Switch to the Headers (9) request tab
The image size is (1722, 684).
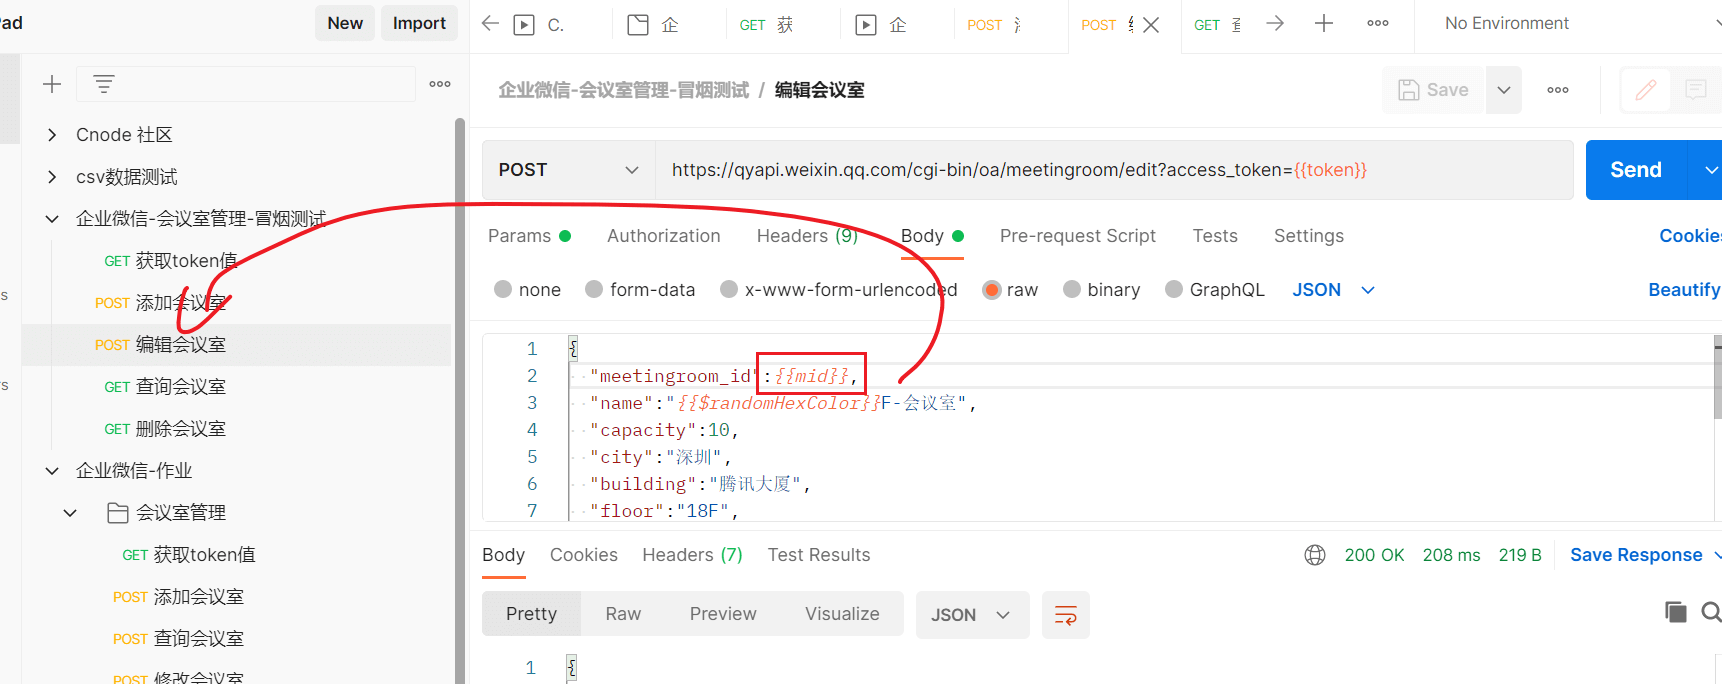(807, 236)
